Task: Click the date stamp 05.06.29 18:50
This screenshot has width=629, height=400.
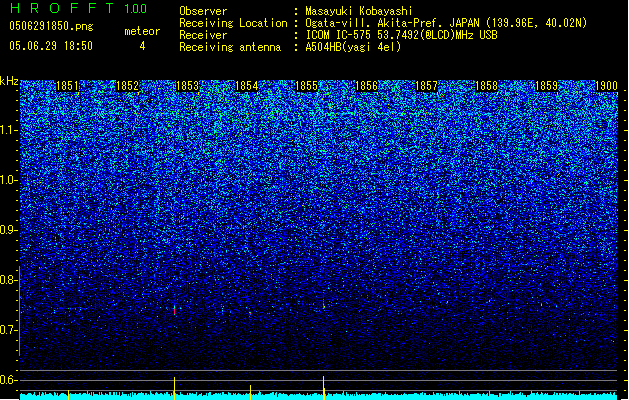Action: click(x=51, y=46)
